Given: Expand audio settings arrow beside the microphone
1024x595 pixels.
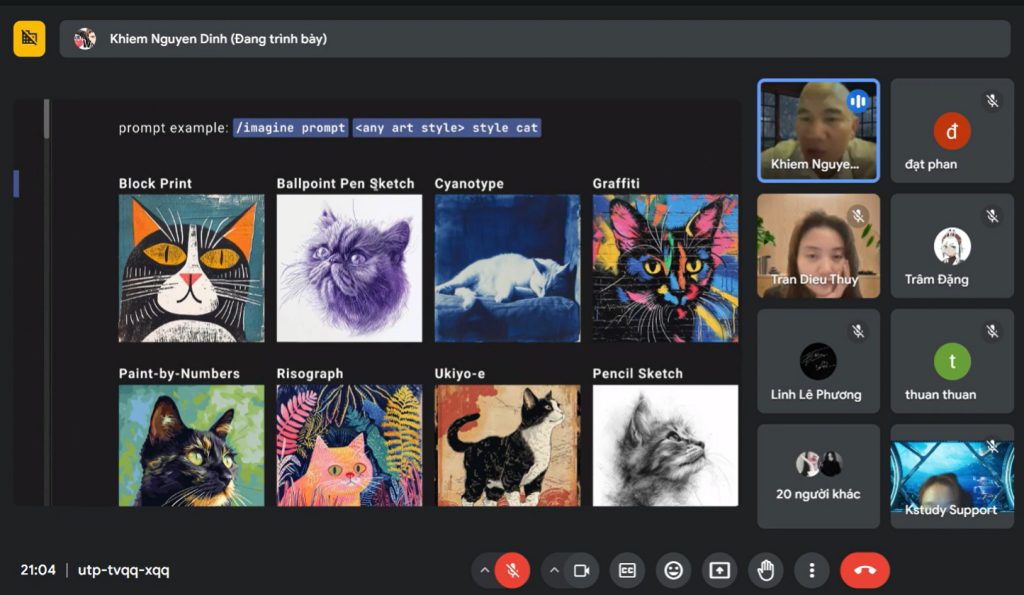Looking at the screenshot, I should [485, 570].
